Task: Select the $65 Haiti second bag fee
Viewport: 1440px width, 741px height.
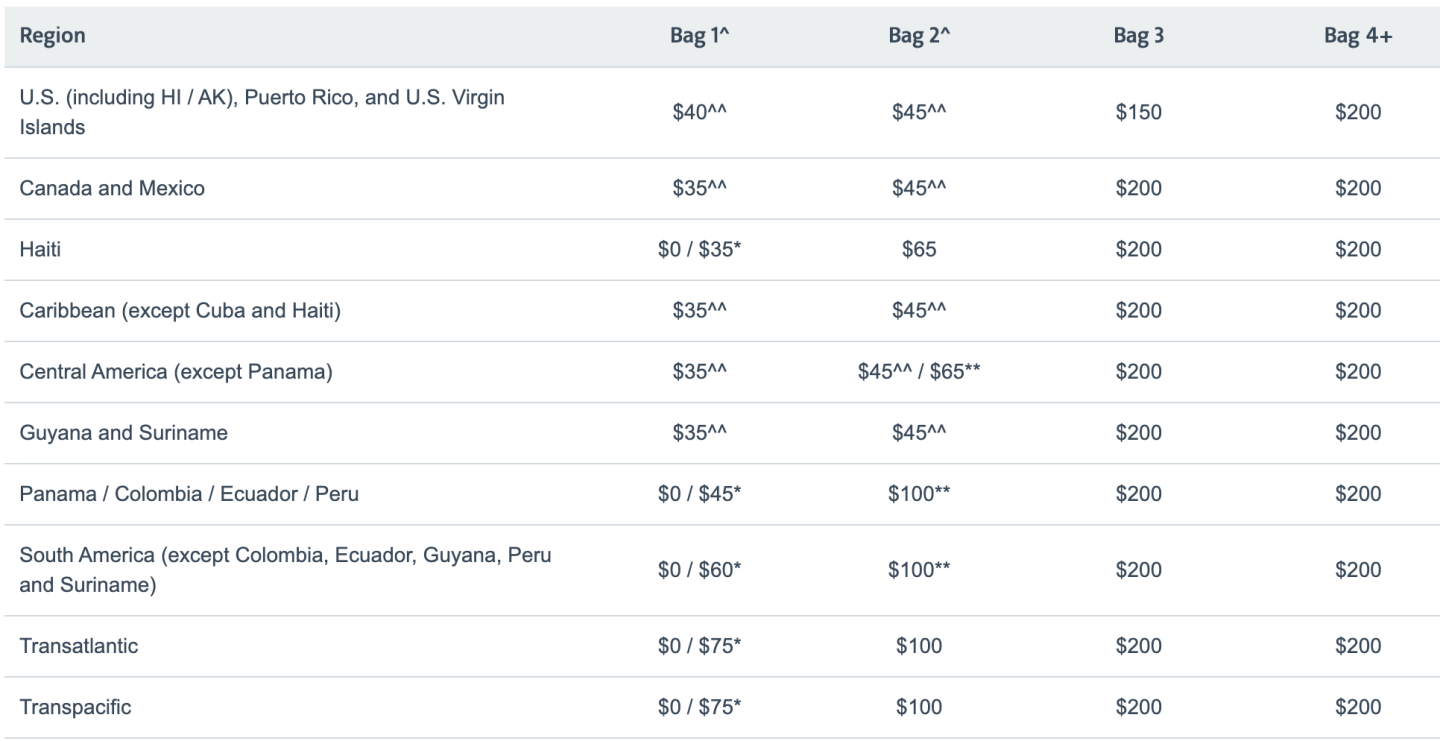Action: pos(918,250)
